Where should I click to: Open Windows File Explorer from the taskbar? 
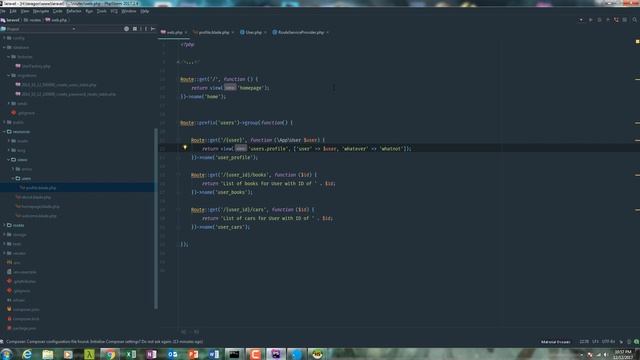tap(48, 354)
